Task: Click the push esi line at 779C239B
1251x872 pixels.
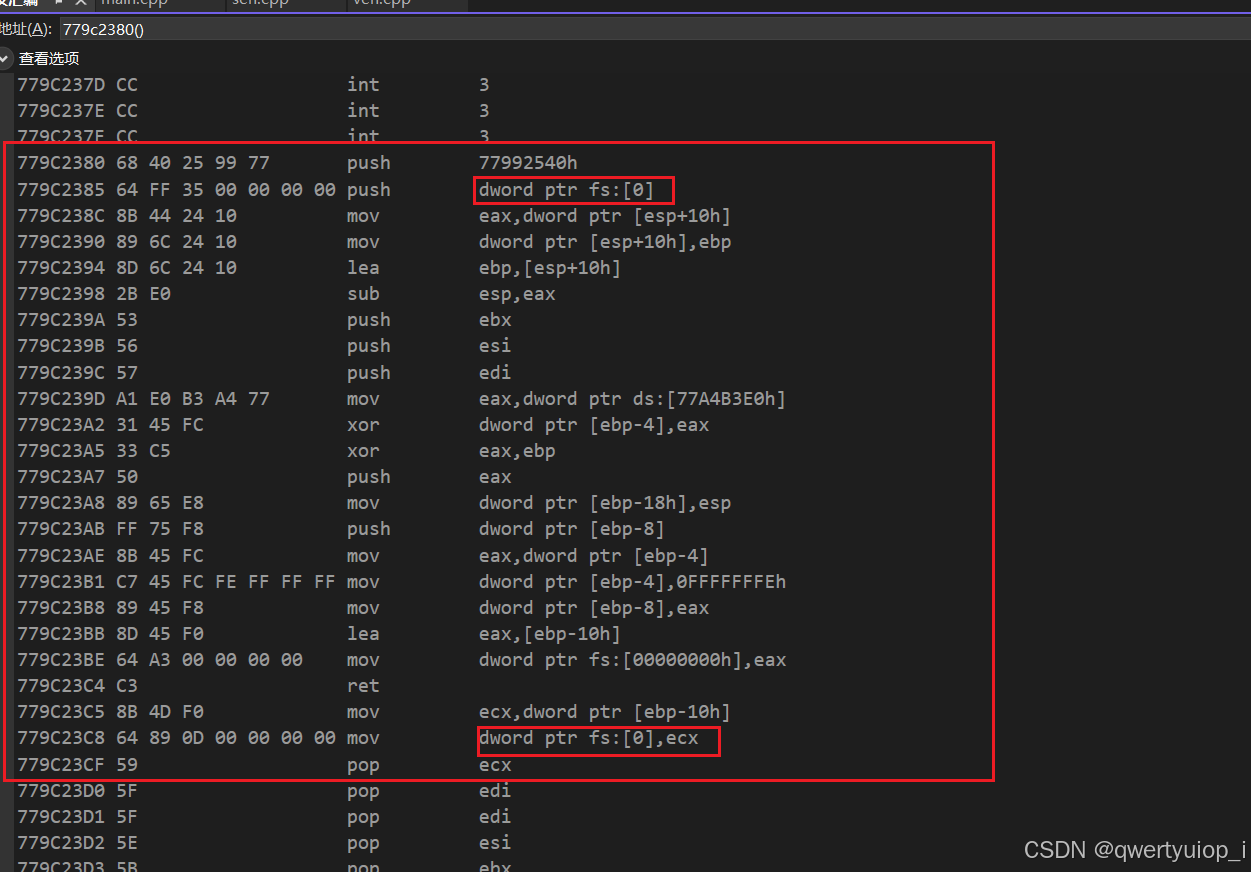Action: pos(264,346)
